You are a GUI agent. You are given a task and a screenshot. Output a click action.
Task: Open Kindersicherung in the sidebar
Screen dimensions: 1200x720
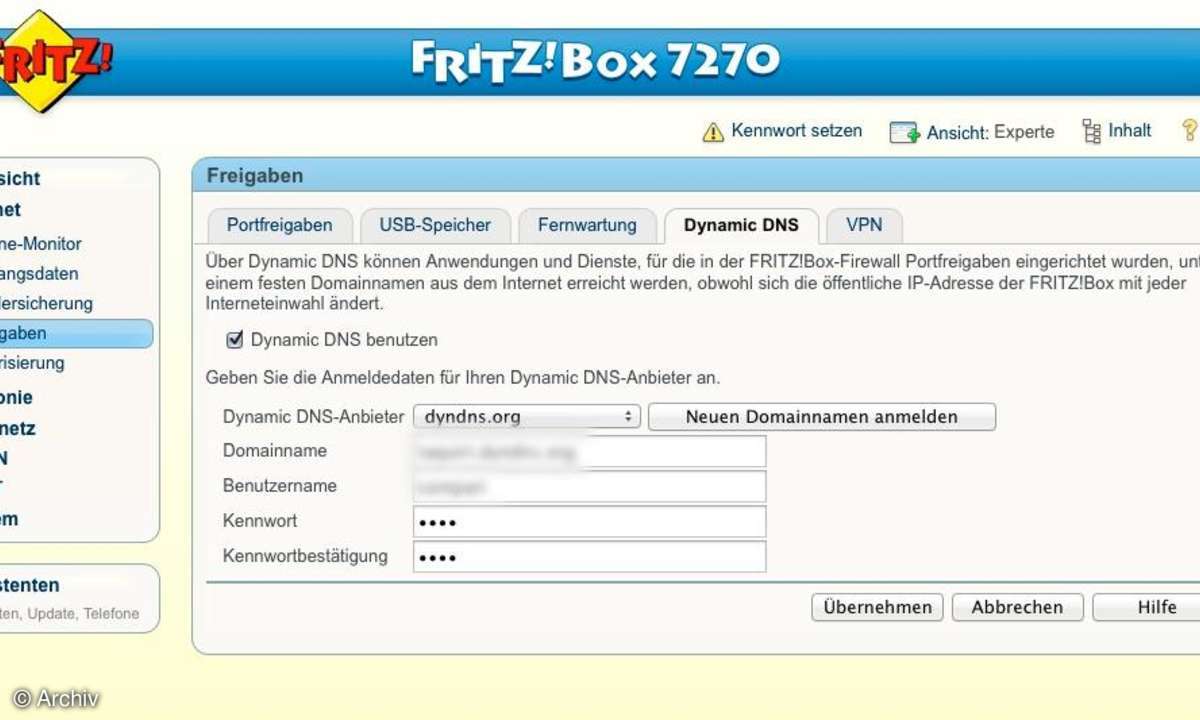(x=46, y=303)
